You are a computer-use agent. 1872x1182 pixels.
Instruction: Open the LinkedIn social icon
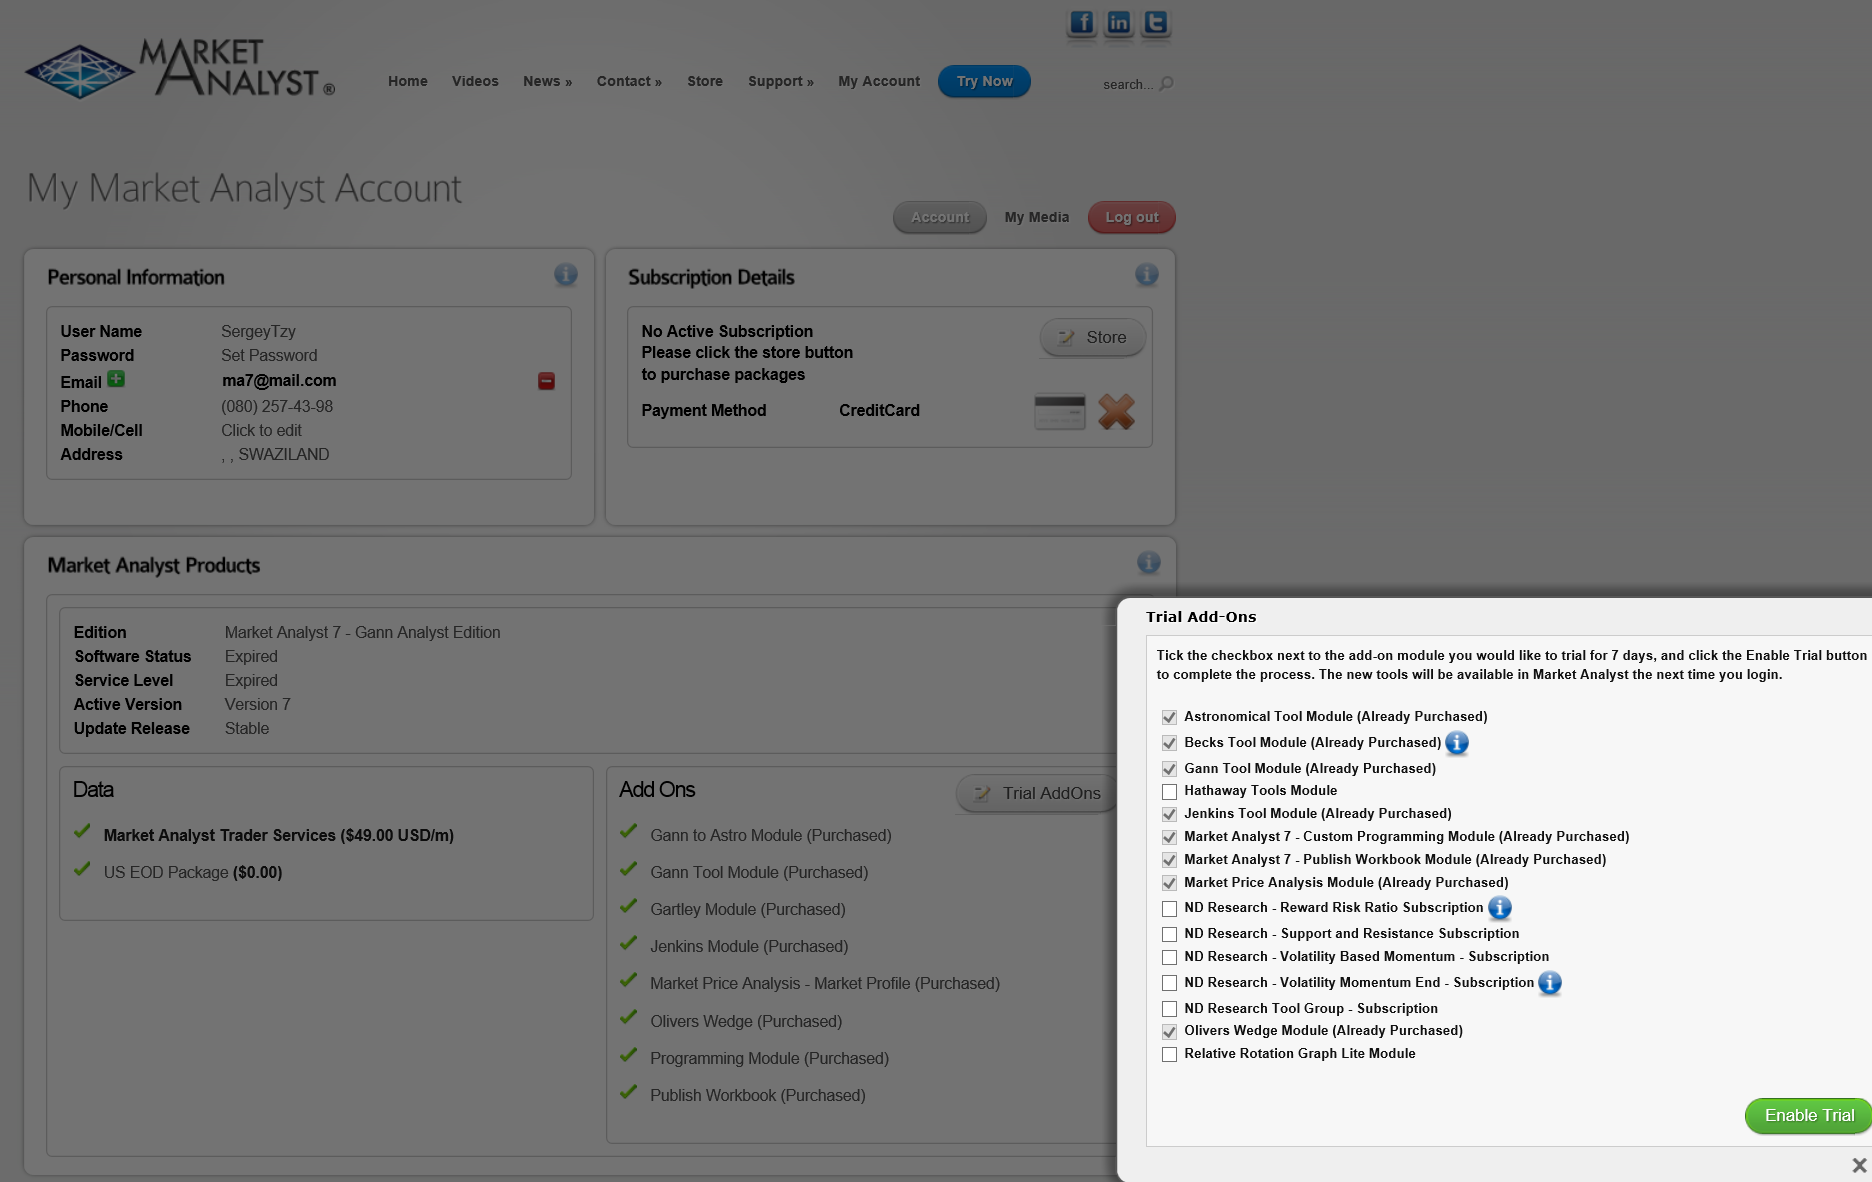tap(1118, 23)
